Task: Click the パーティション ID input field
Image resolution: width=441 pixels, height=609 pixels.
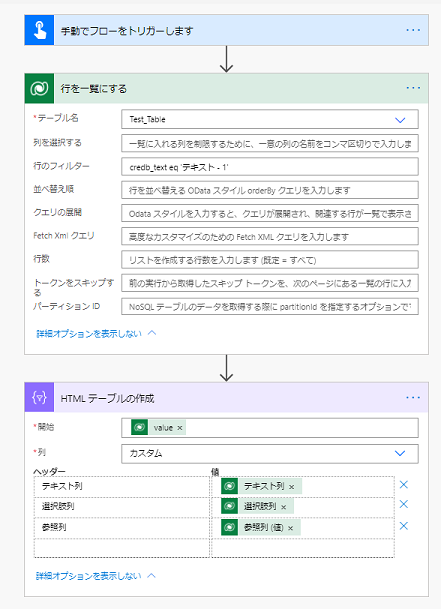Action: 270,306
